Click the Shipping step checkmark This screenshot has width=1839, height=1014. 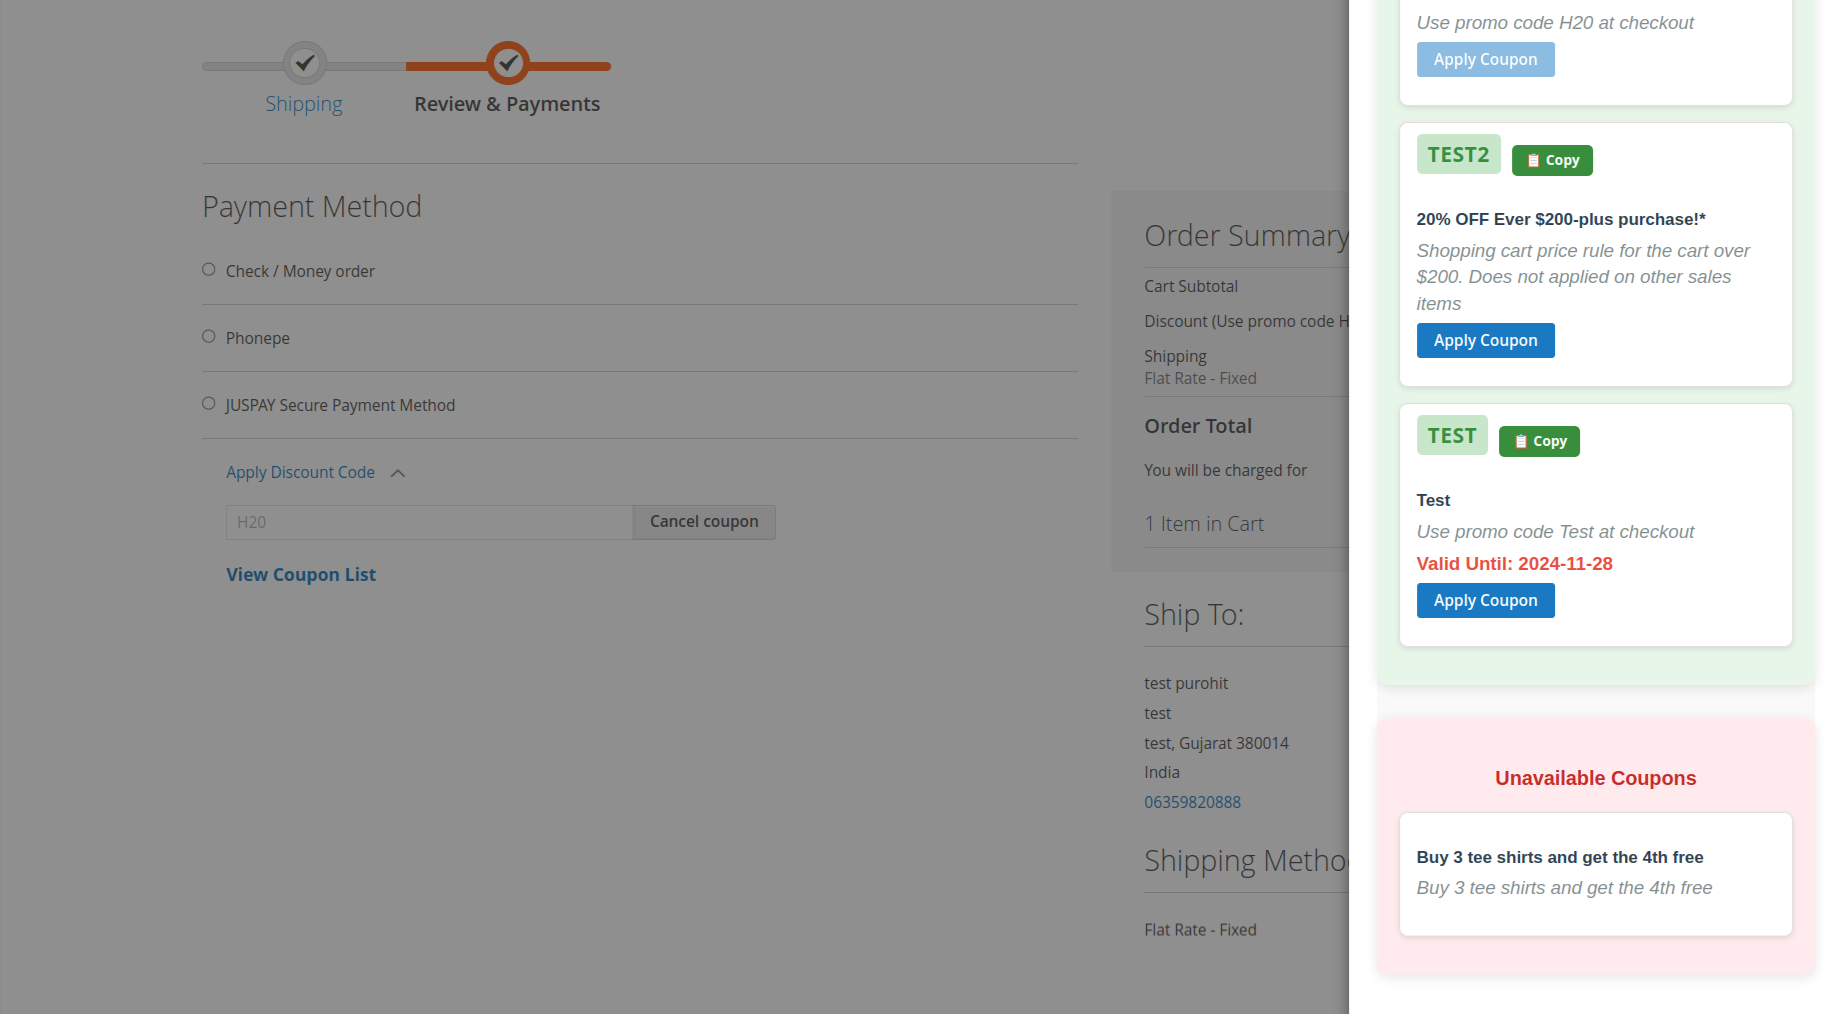304,64
